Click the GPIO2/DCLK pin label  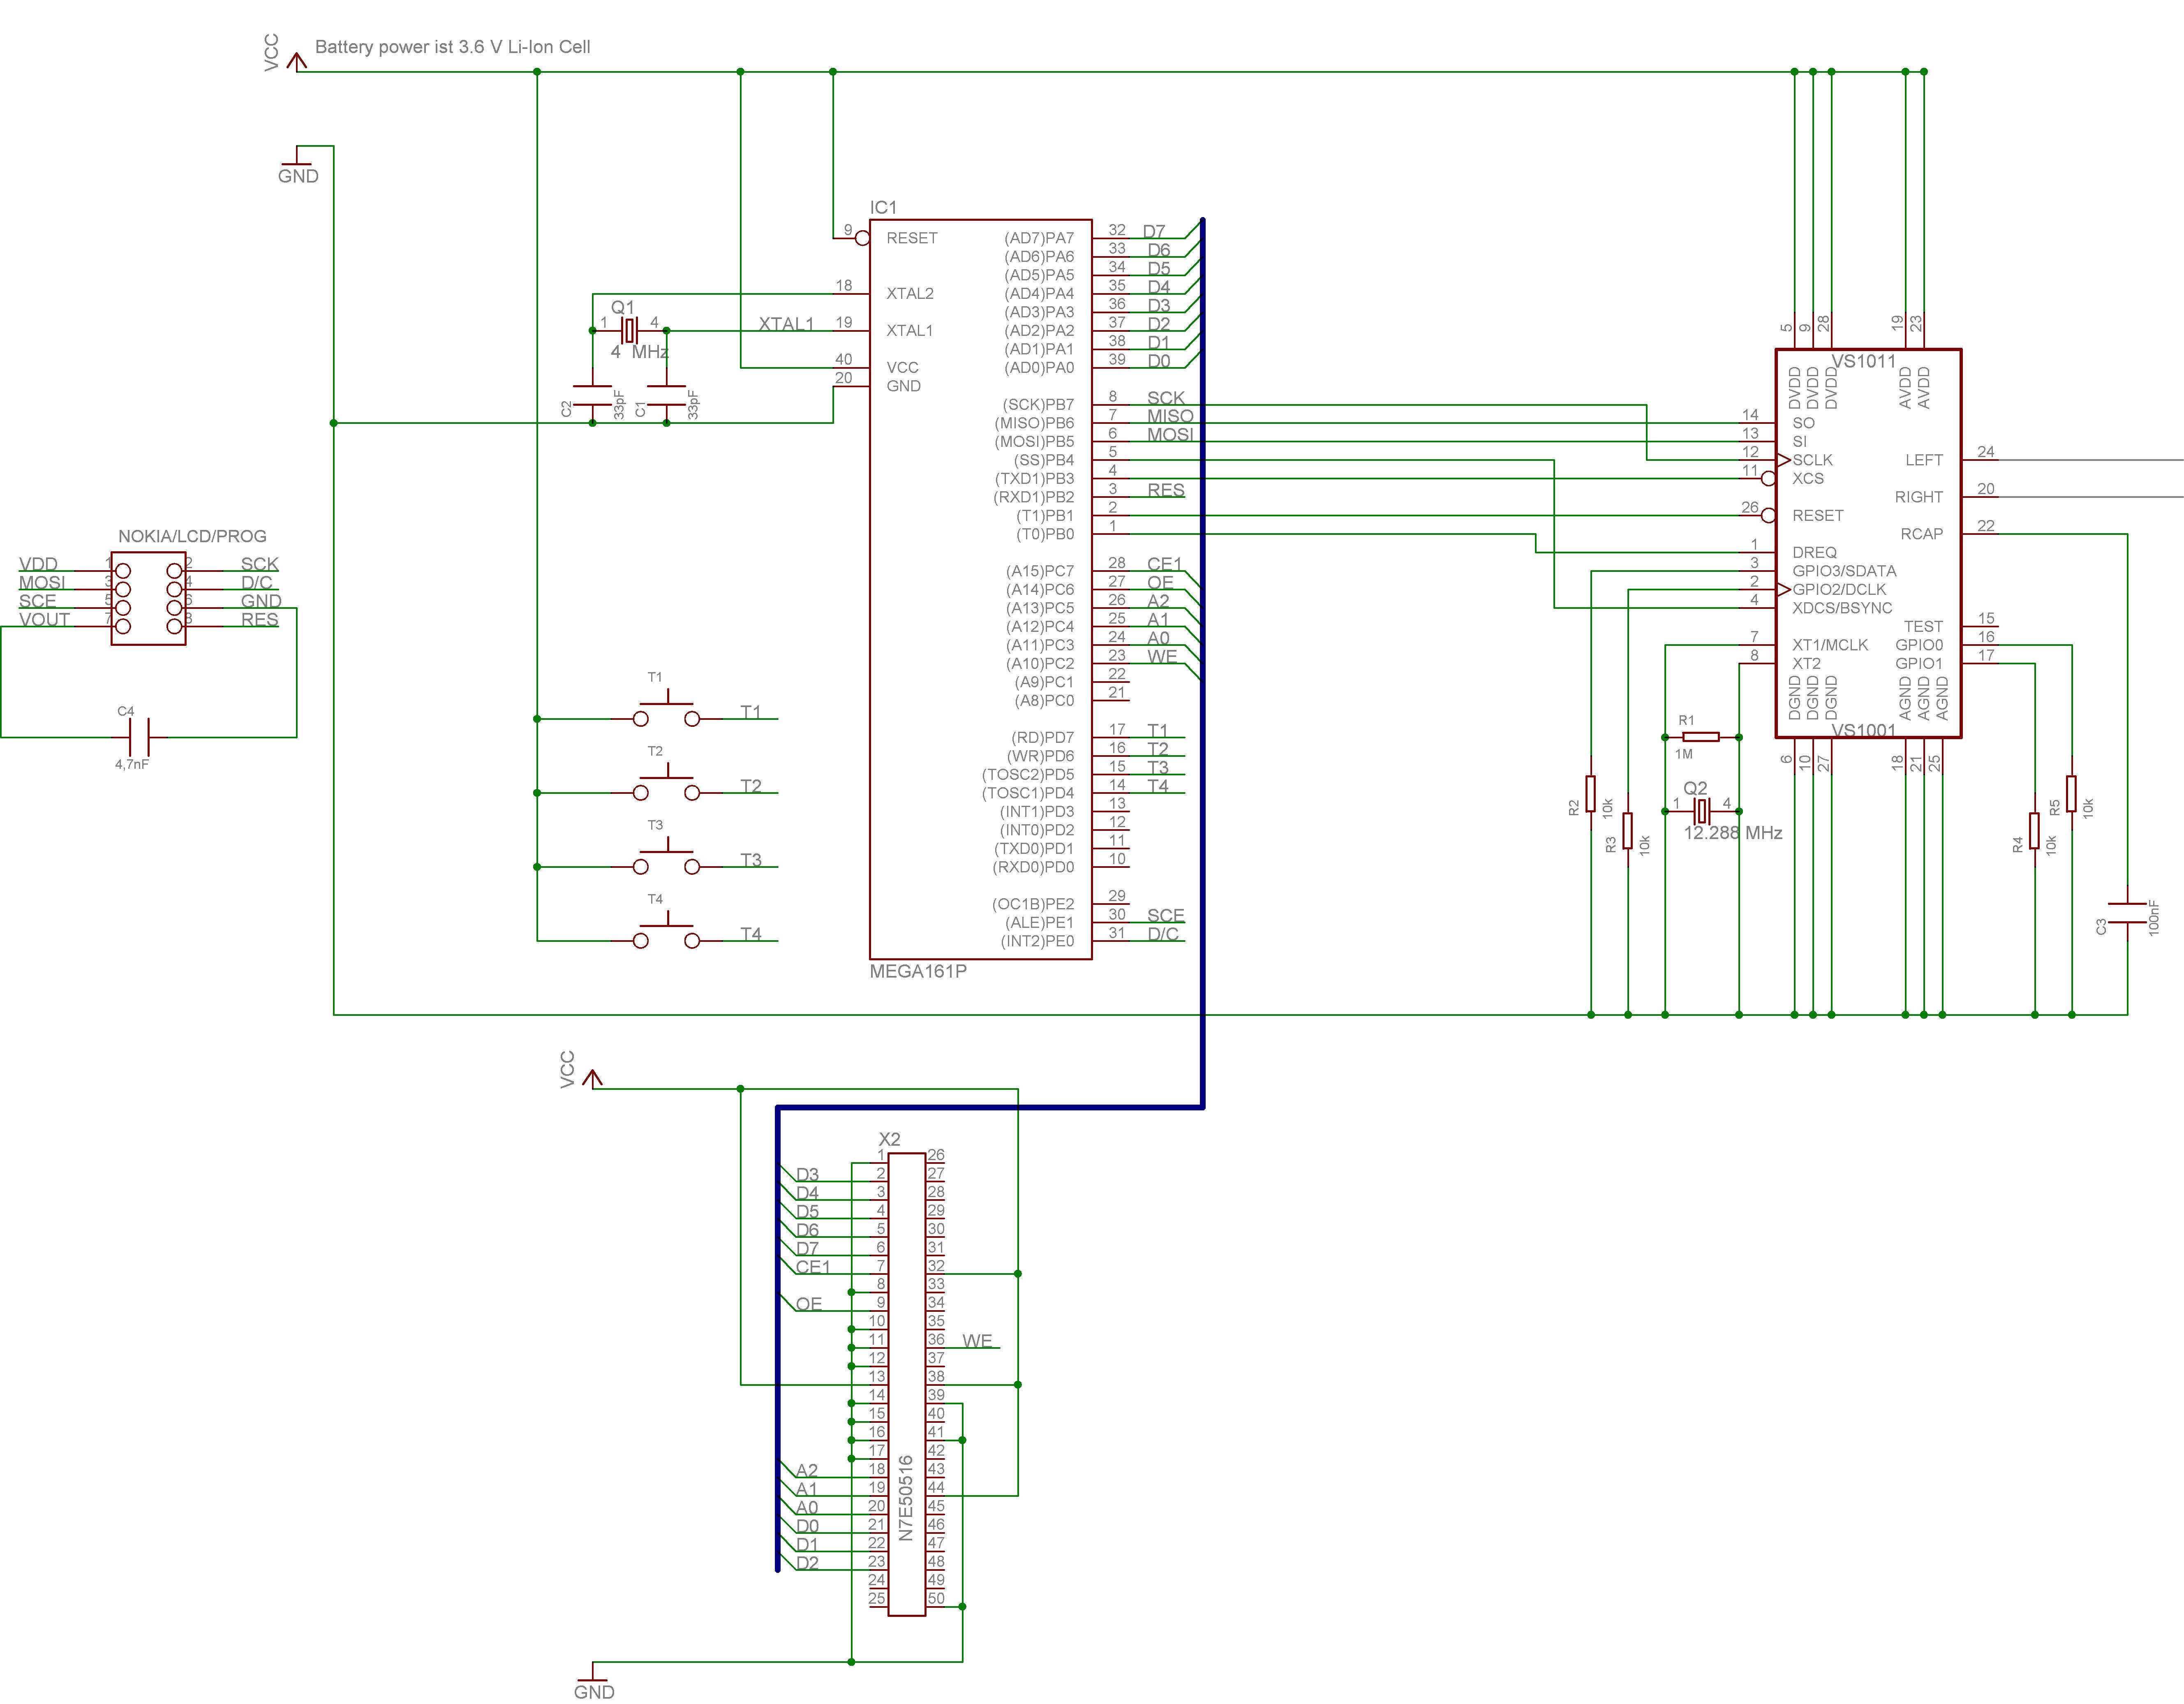coord(1839,589)
